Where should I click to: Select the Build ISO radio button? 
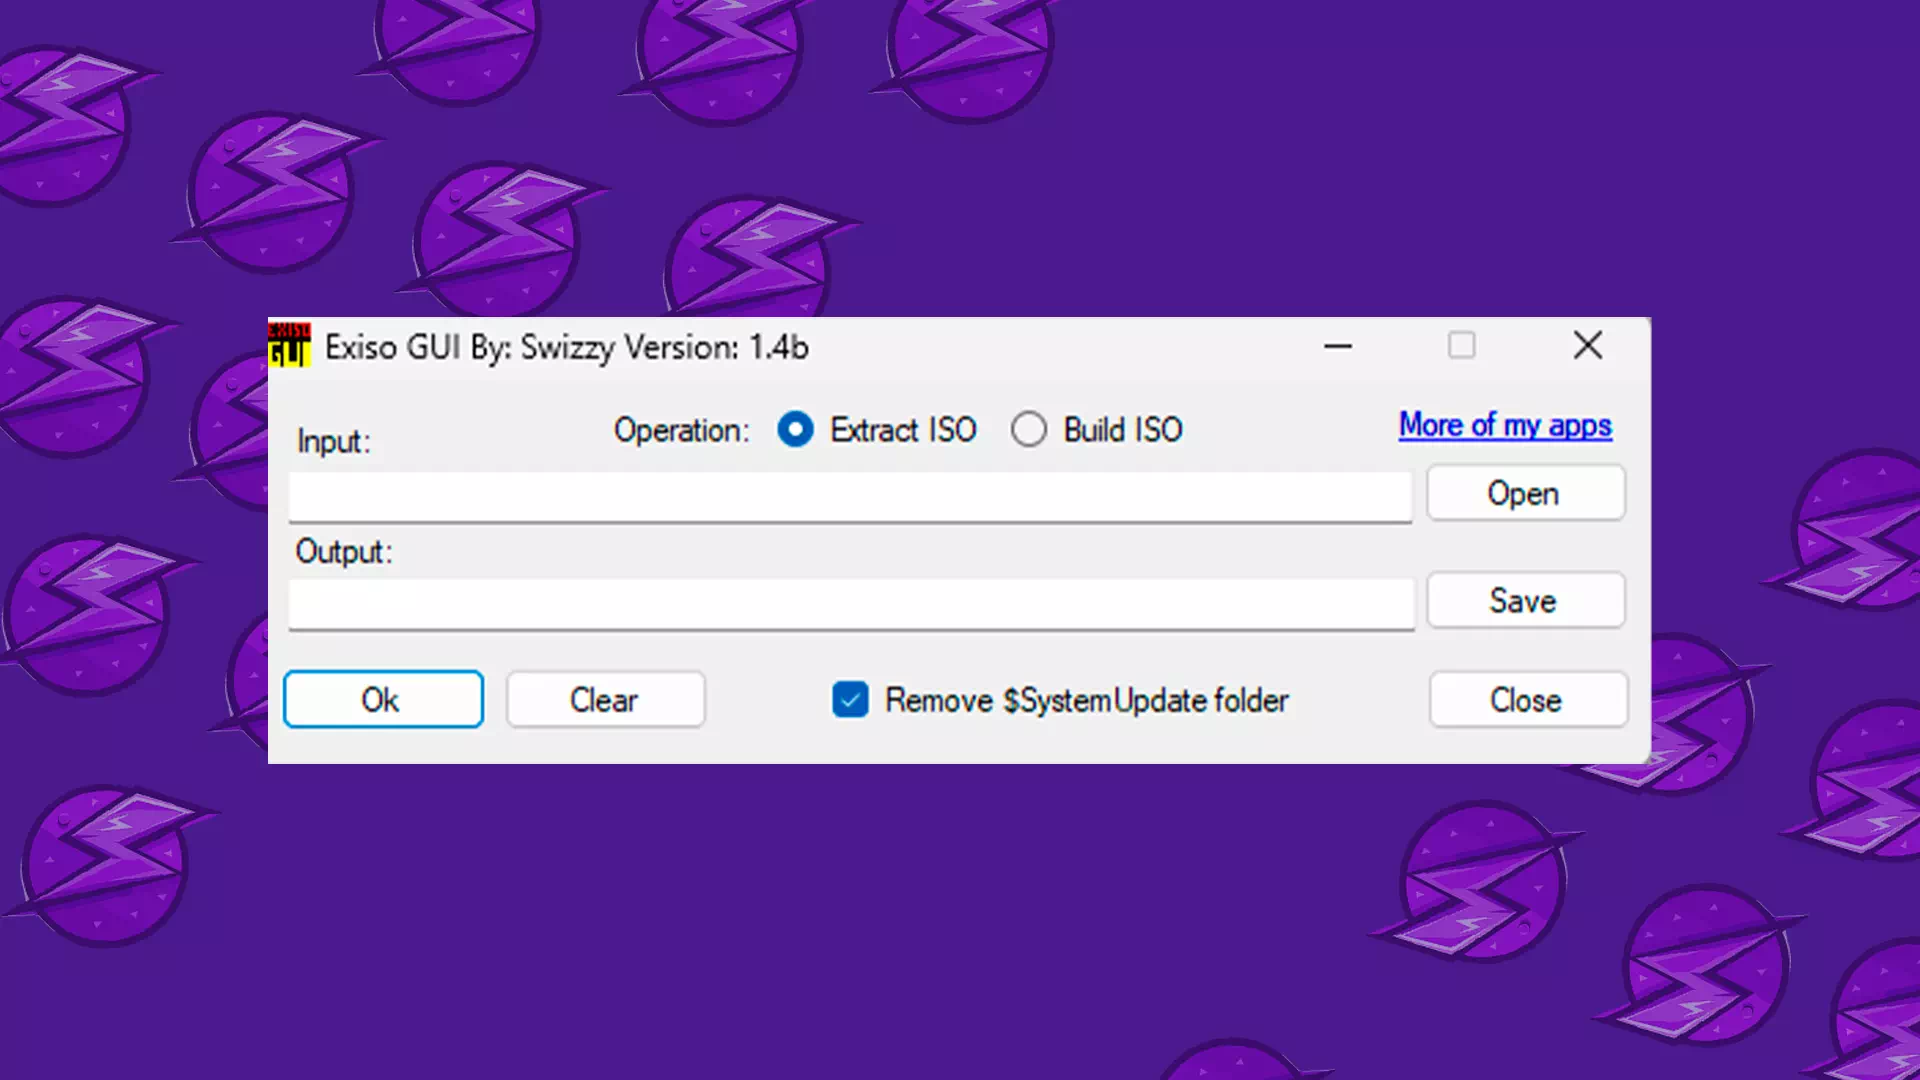pyautogui.click(x=1028, y=430)
